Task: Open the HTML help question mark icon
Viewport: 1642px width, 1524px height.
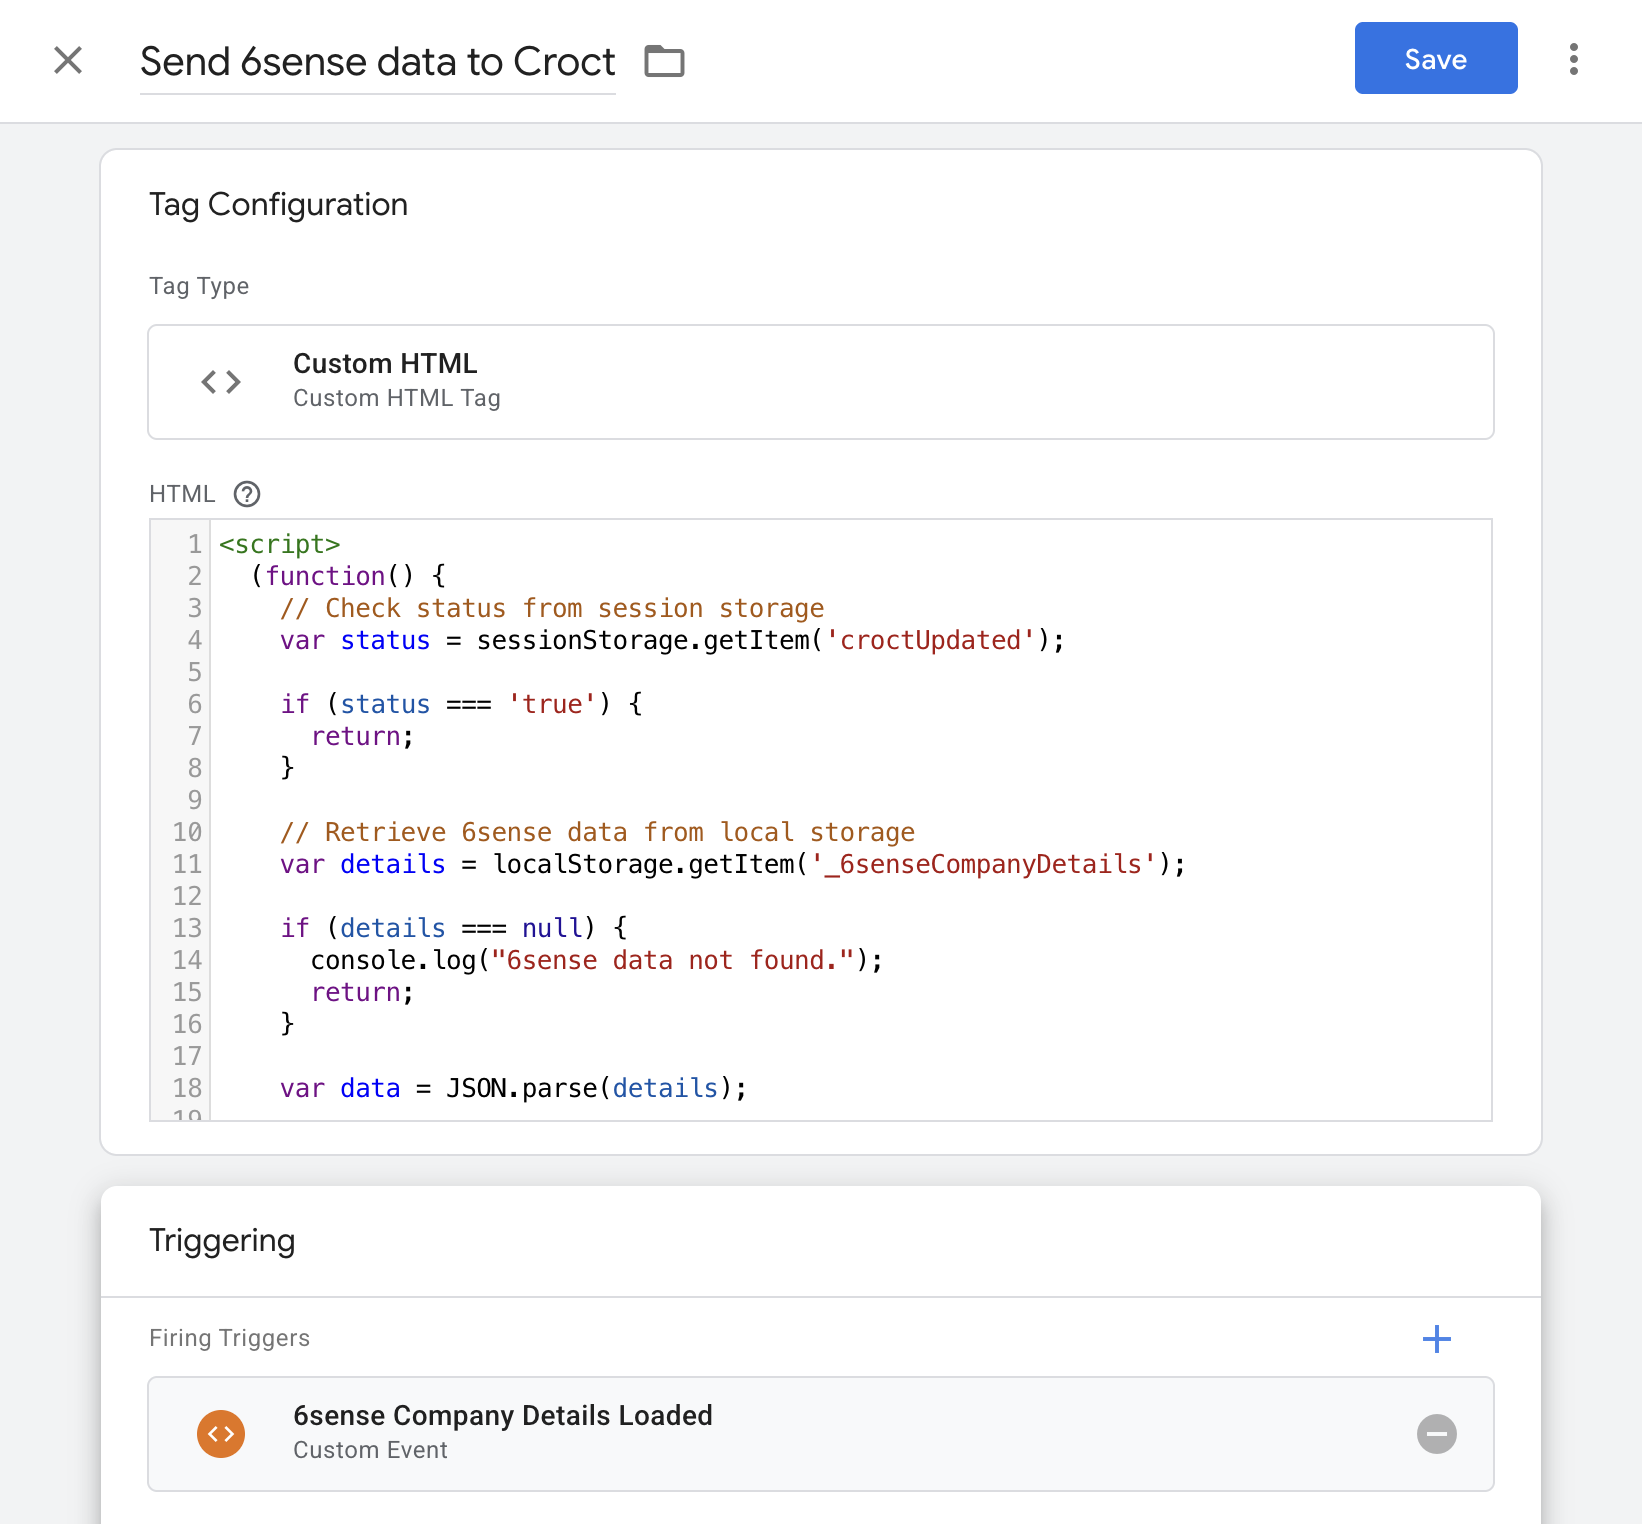Action: coord(247,494)
